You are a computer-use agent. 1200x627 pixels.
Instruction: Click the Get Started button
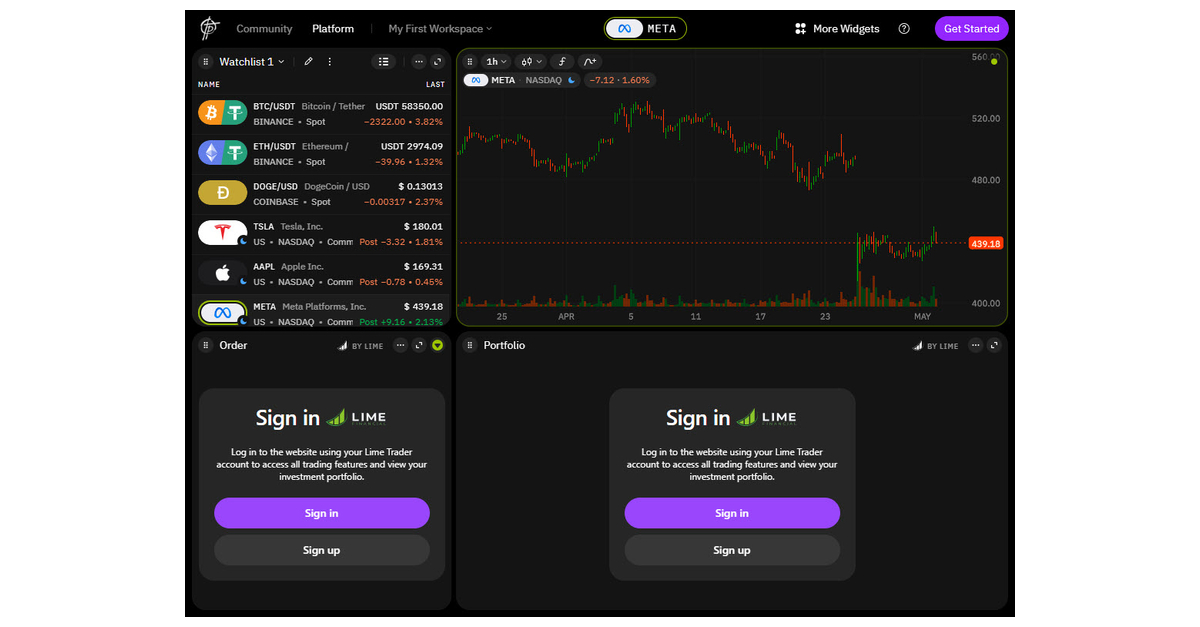pyautogui.click(x=971, y=28)
